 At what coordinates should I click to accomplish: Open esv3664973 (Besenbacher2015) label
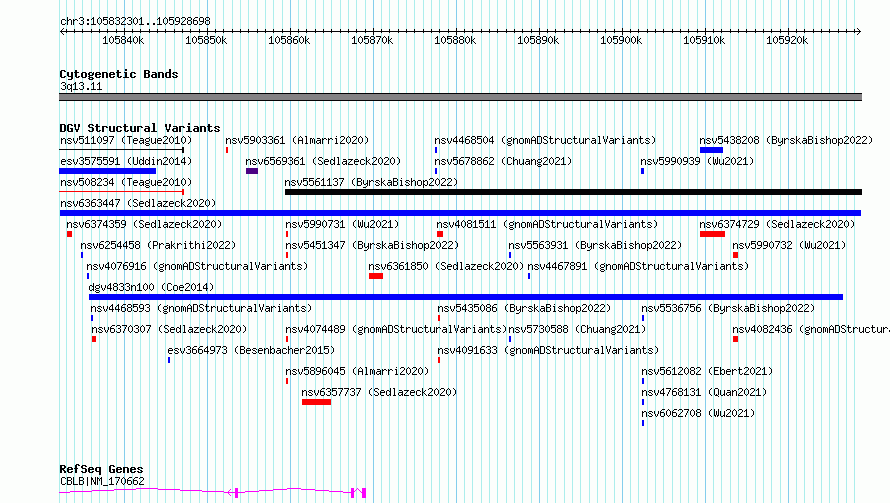(251, 350)
